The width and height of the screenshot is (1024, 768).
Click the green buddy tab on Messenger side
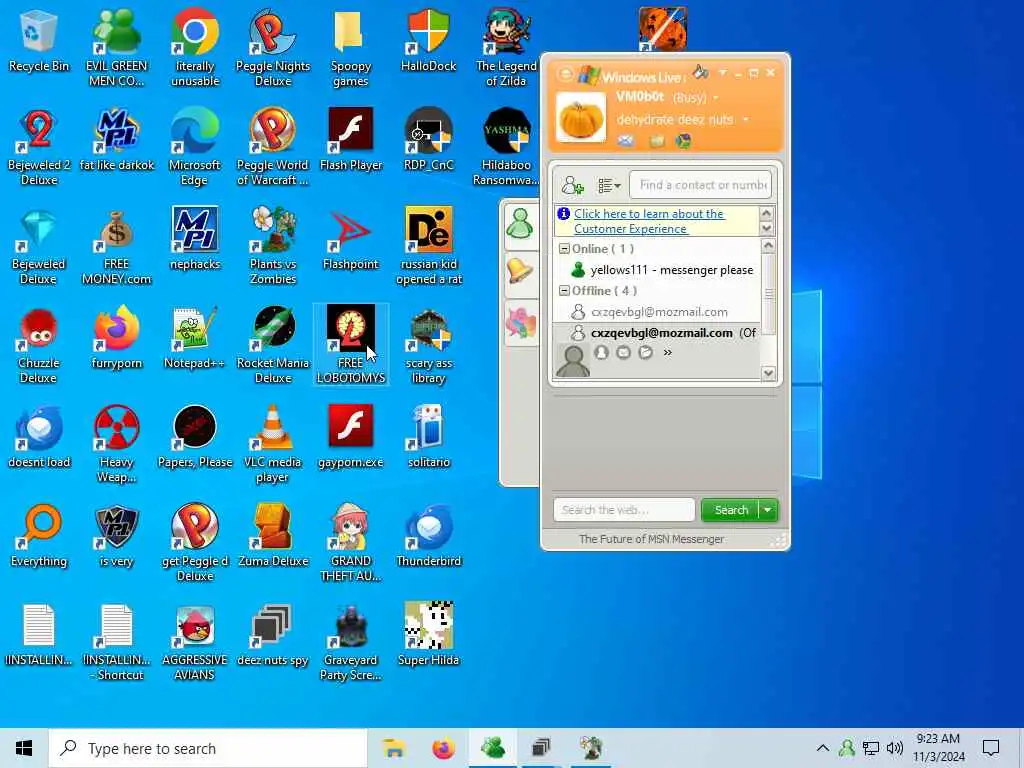pyautogui.click(x=520, y=225)
